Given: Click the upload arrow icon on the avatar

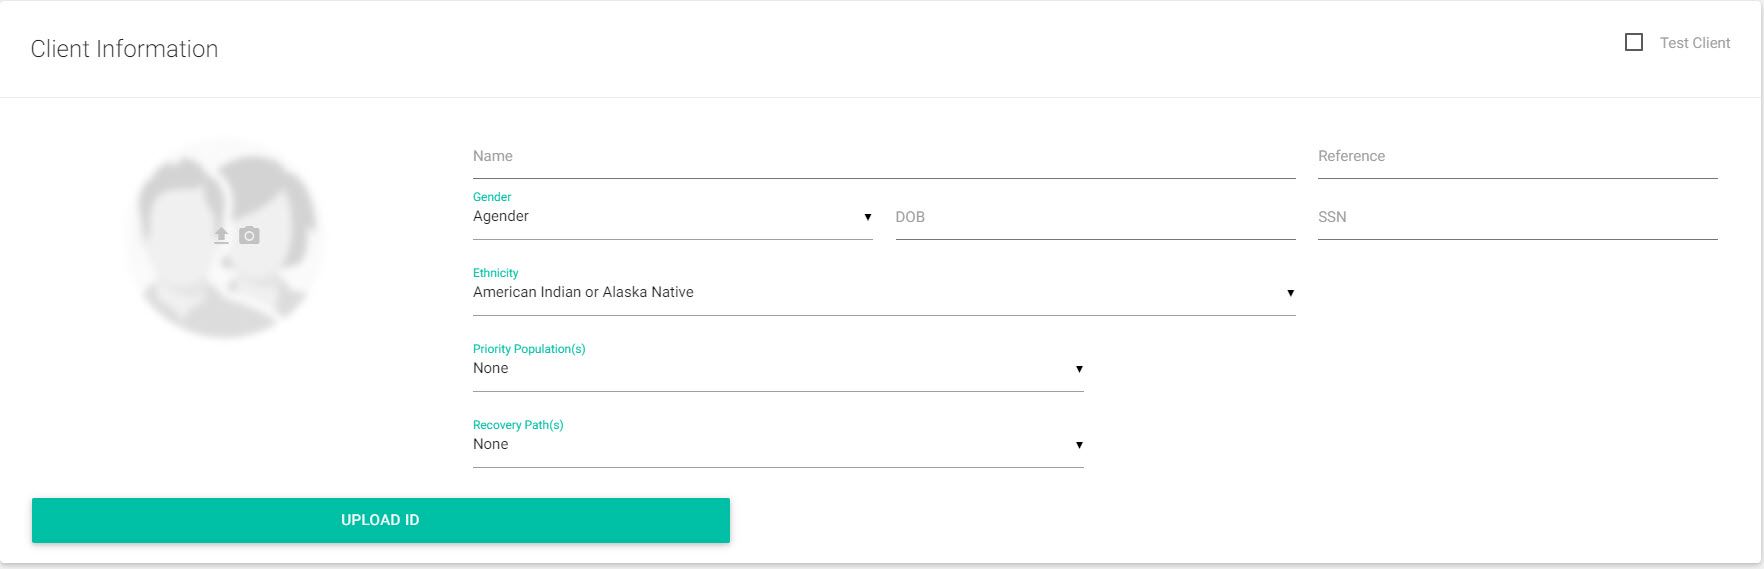Looking at the screenshot, I should coord(221,236).
